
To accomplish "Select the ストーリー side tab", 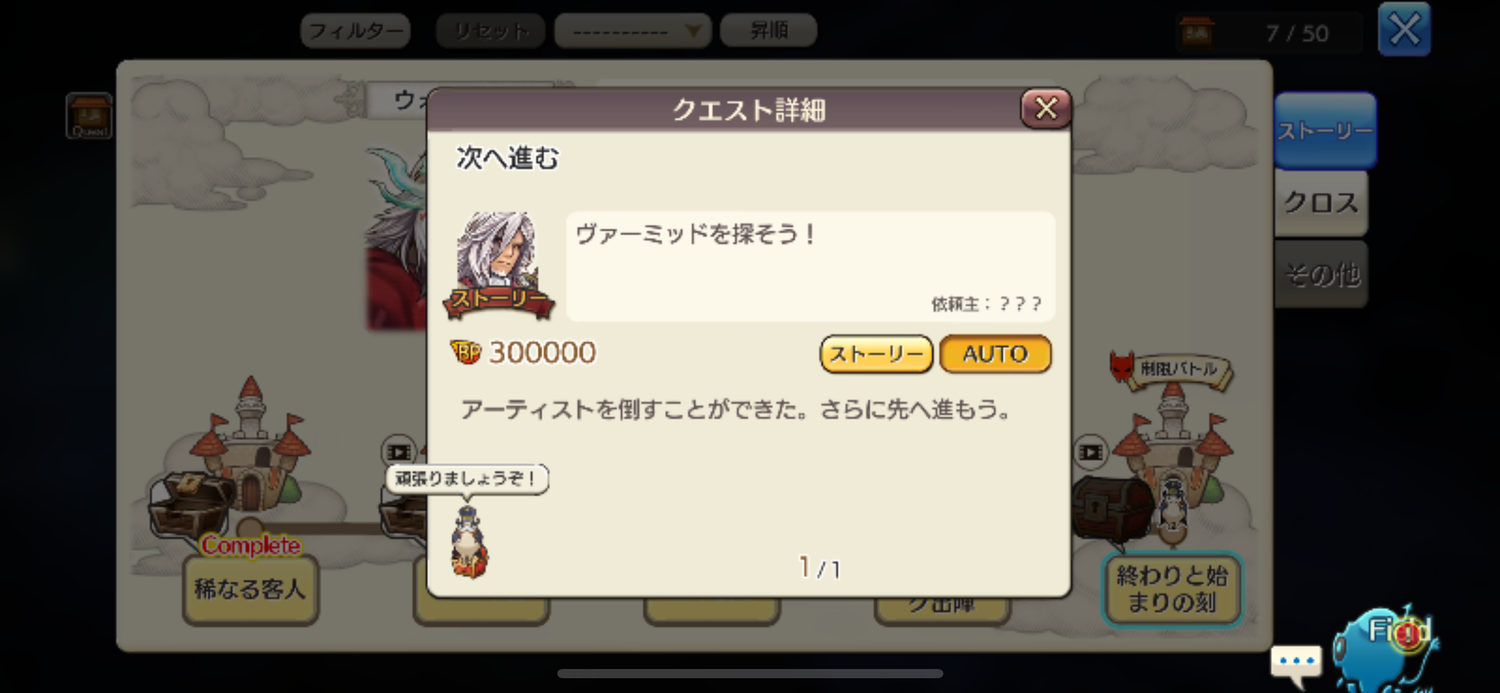I will (x=1325, y=131).
